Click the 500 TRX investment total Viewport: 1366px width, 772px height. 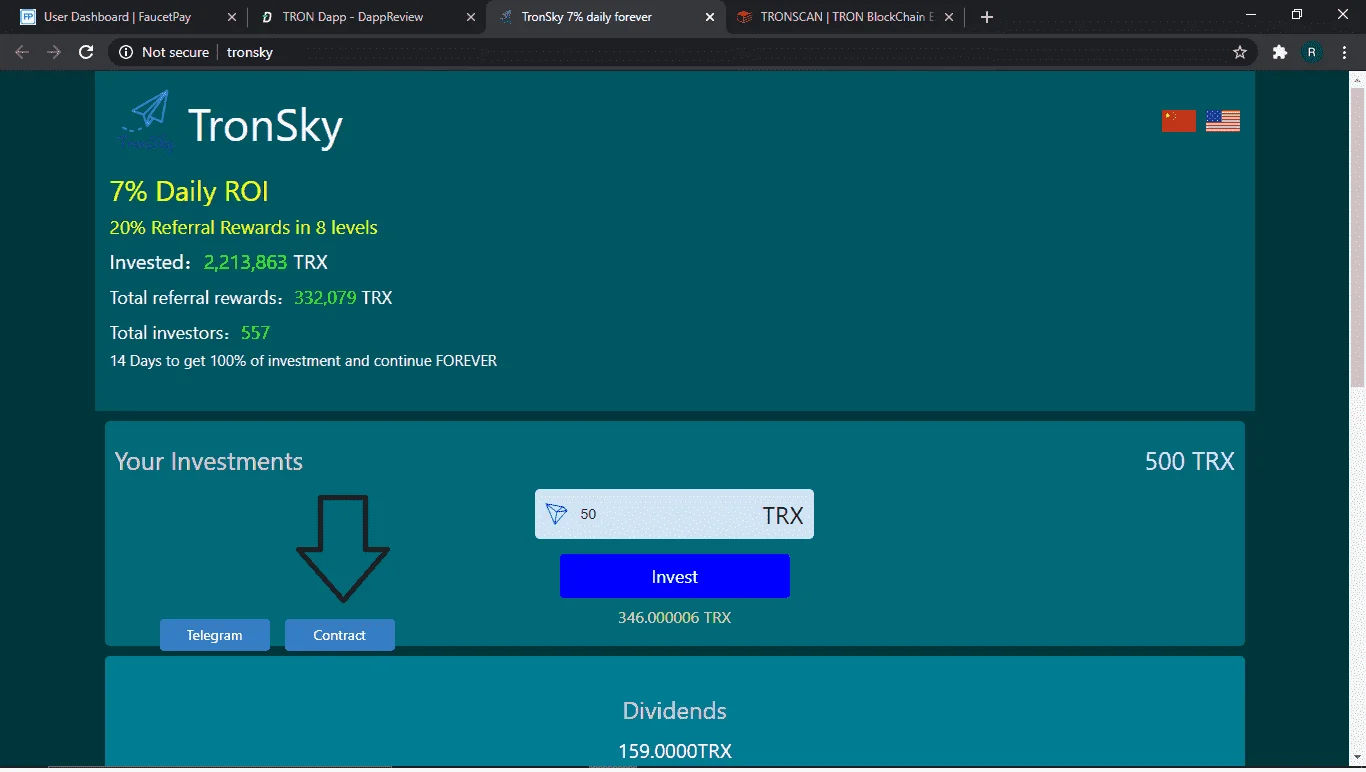tap(1190, 461)
